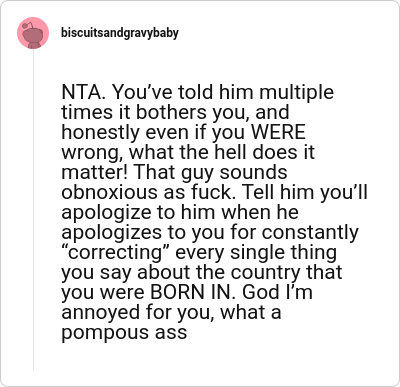The image size is (400, 387).
Task: Click the line "apologizes to you for constantly"
Action: [210, 232]
